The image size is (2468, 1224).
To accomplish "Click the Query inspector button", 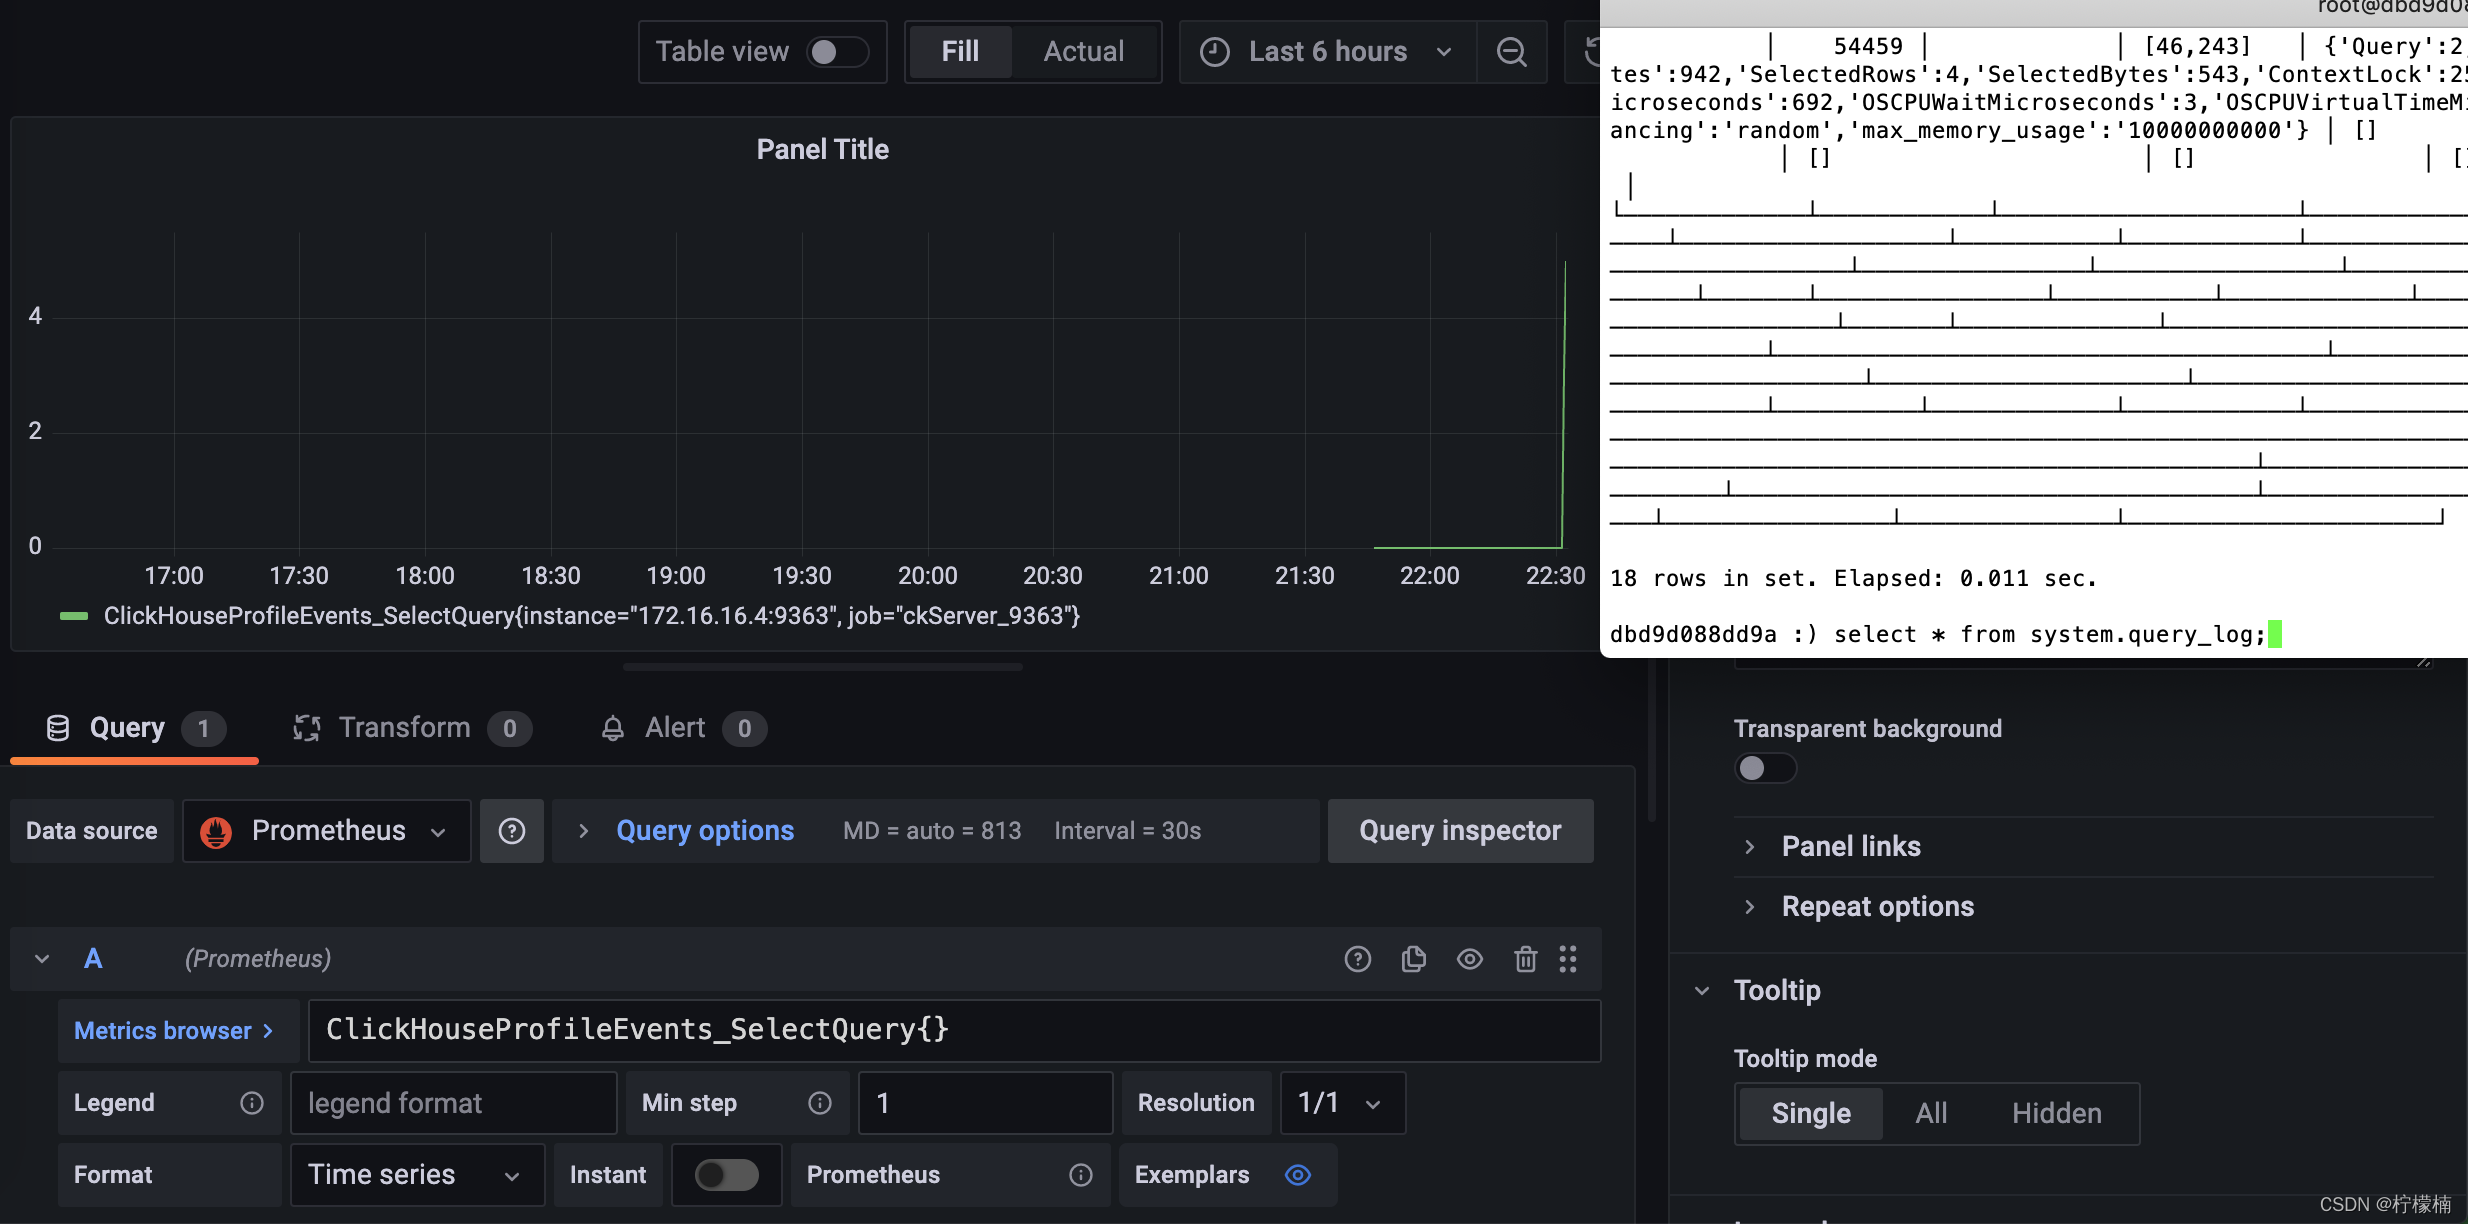I will tap(1461, 829).
